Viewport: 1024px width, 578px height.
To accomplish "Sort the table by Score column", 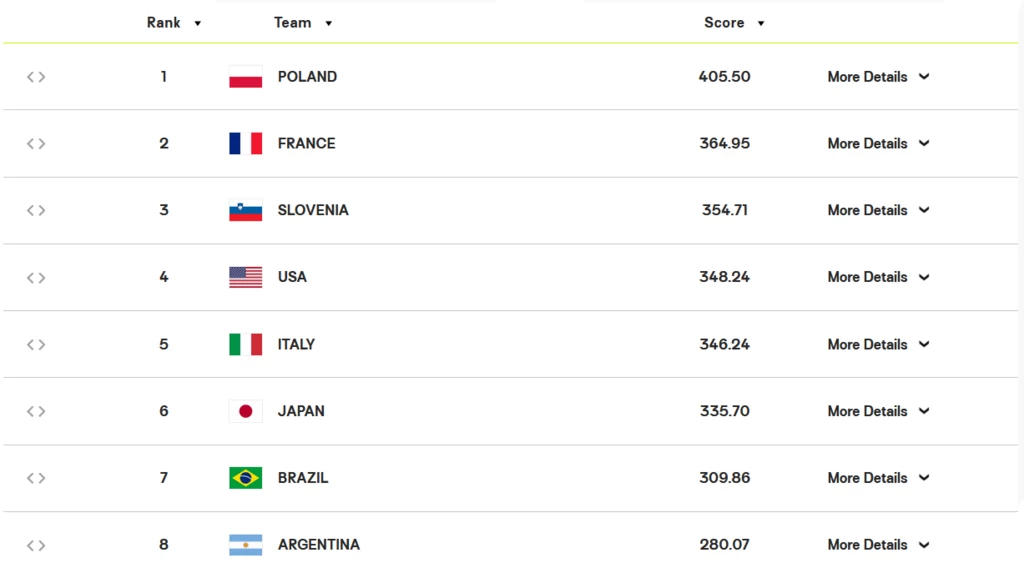I will pyautogui.click(x=734, y=23).
